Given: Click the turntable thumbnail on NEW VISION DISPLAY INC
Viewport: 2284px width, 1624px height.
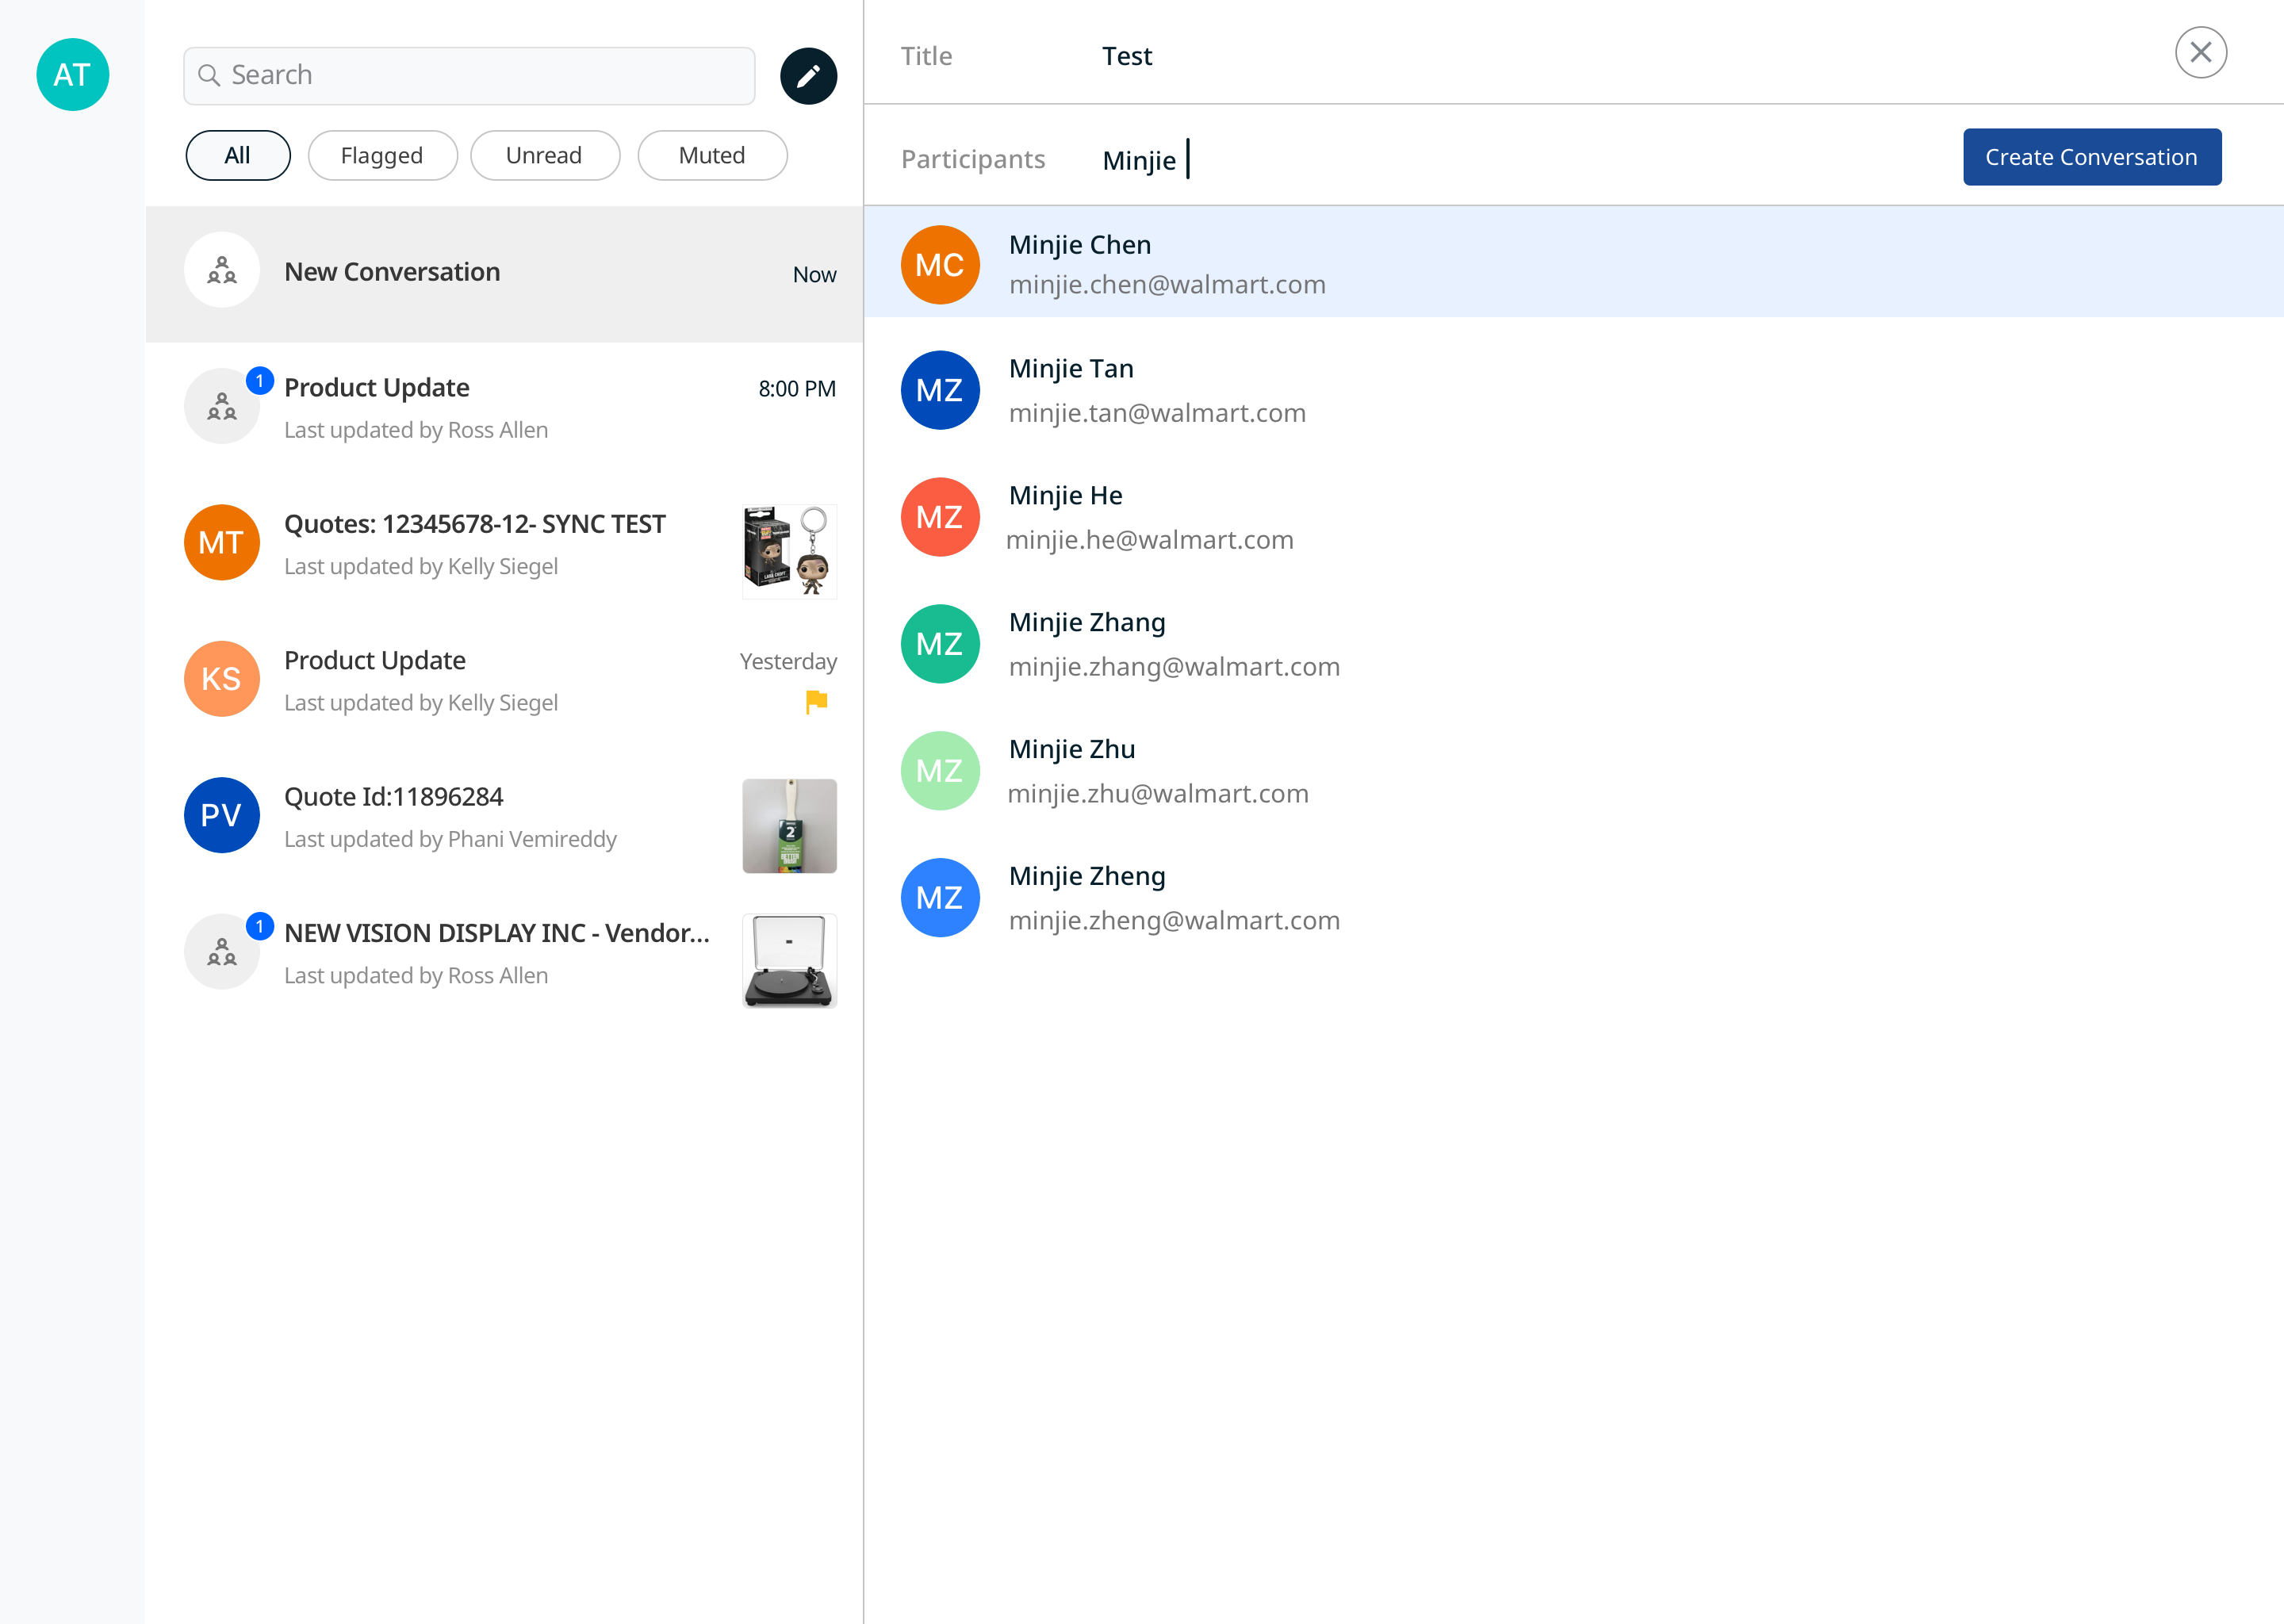Looking at the screenshot, I should tap(789, 960).
